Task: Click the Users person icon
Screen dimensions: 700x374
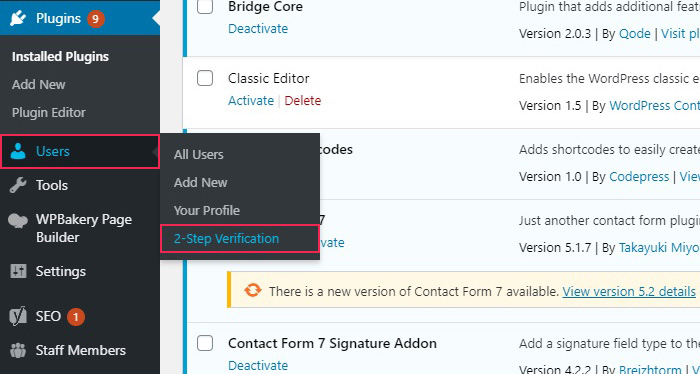Action: [x=18, y=151]
